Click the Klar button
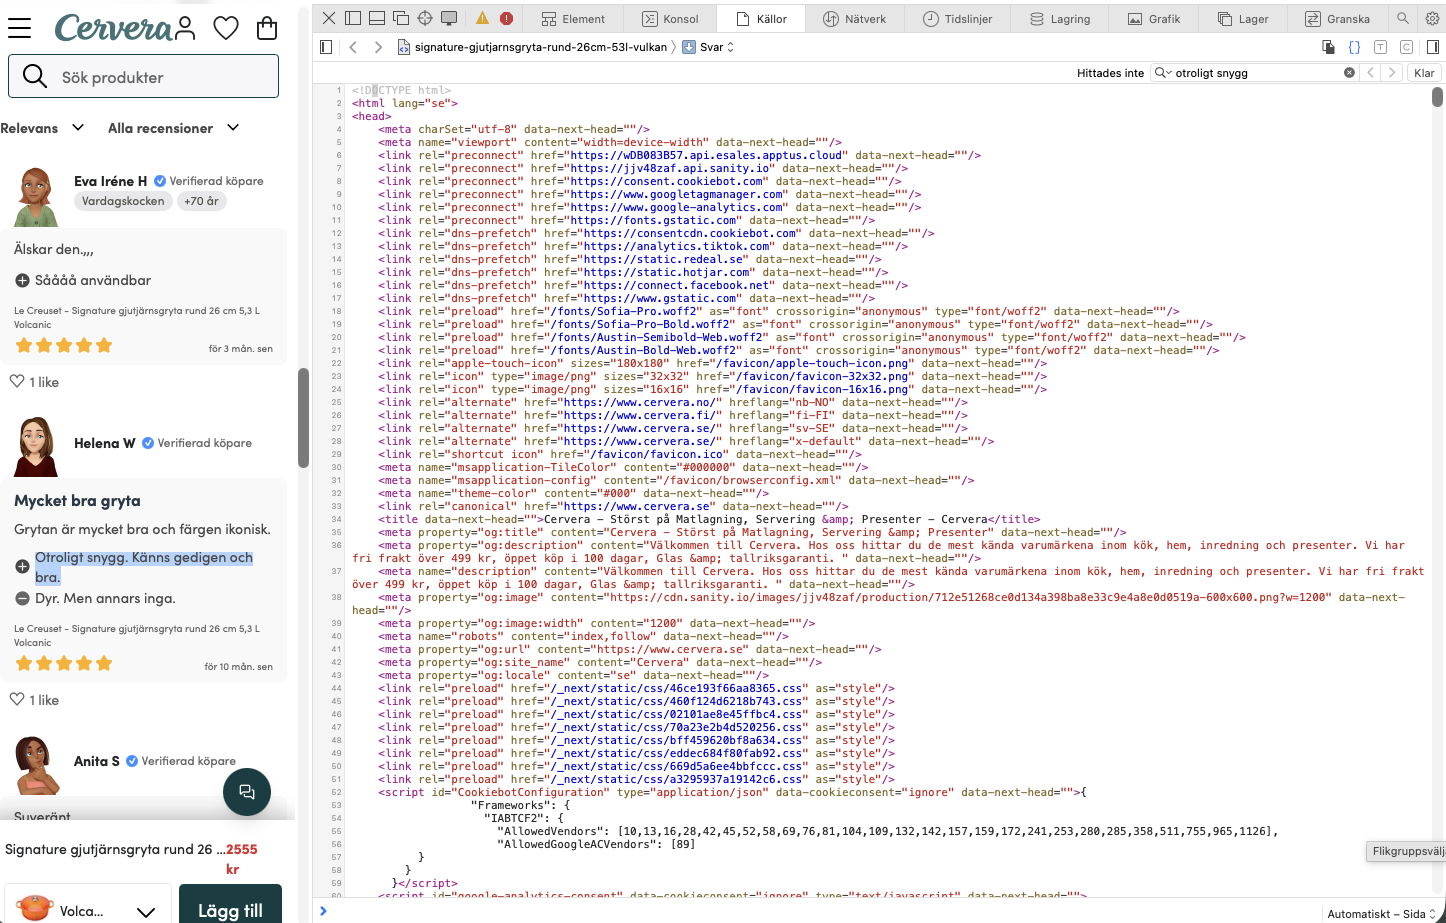The width and height of the screenshot is (1446, 923). pos(1424,73)
